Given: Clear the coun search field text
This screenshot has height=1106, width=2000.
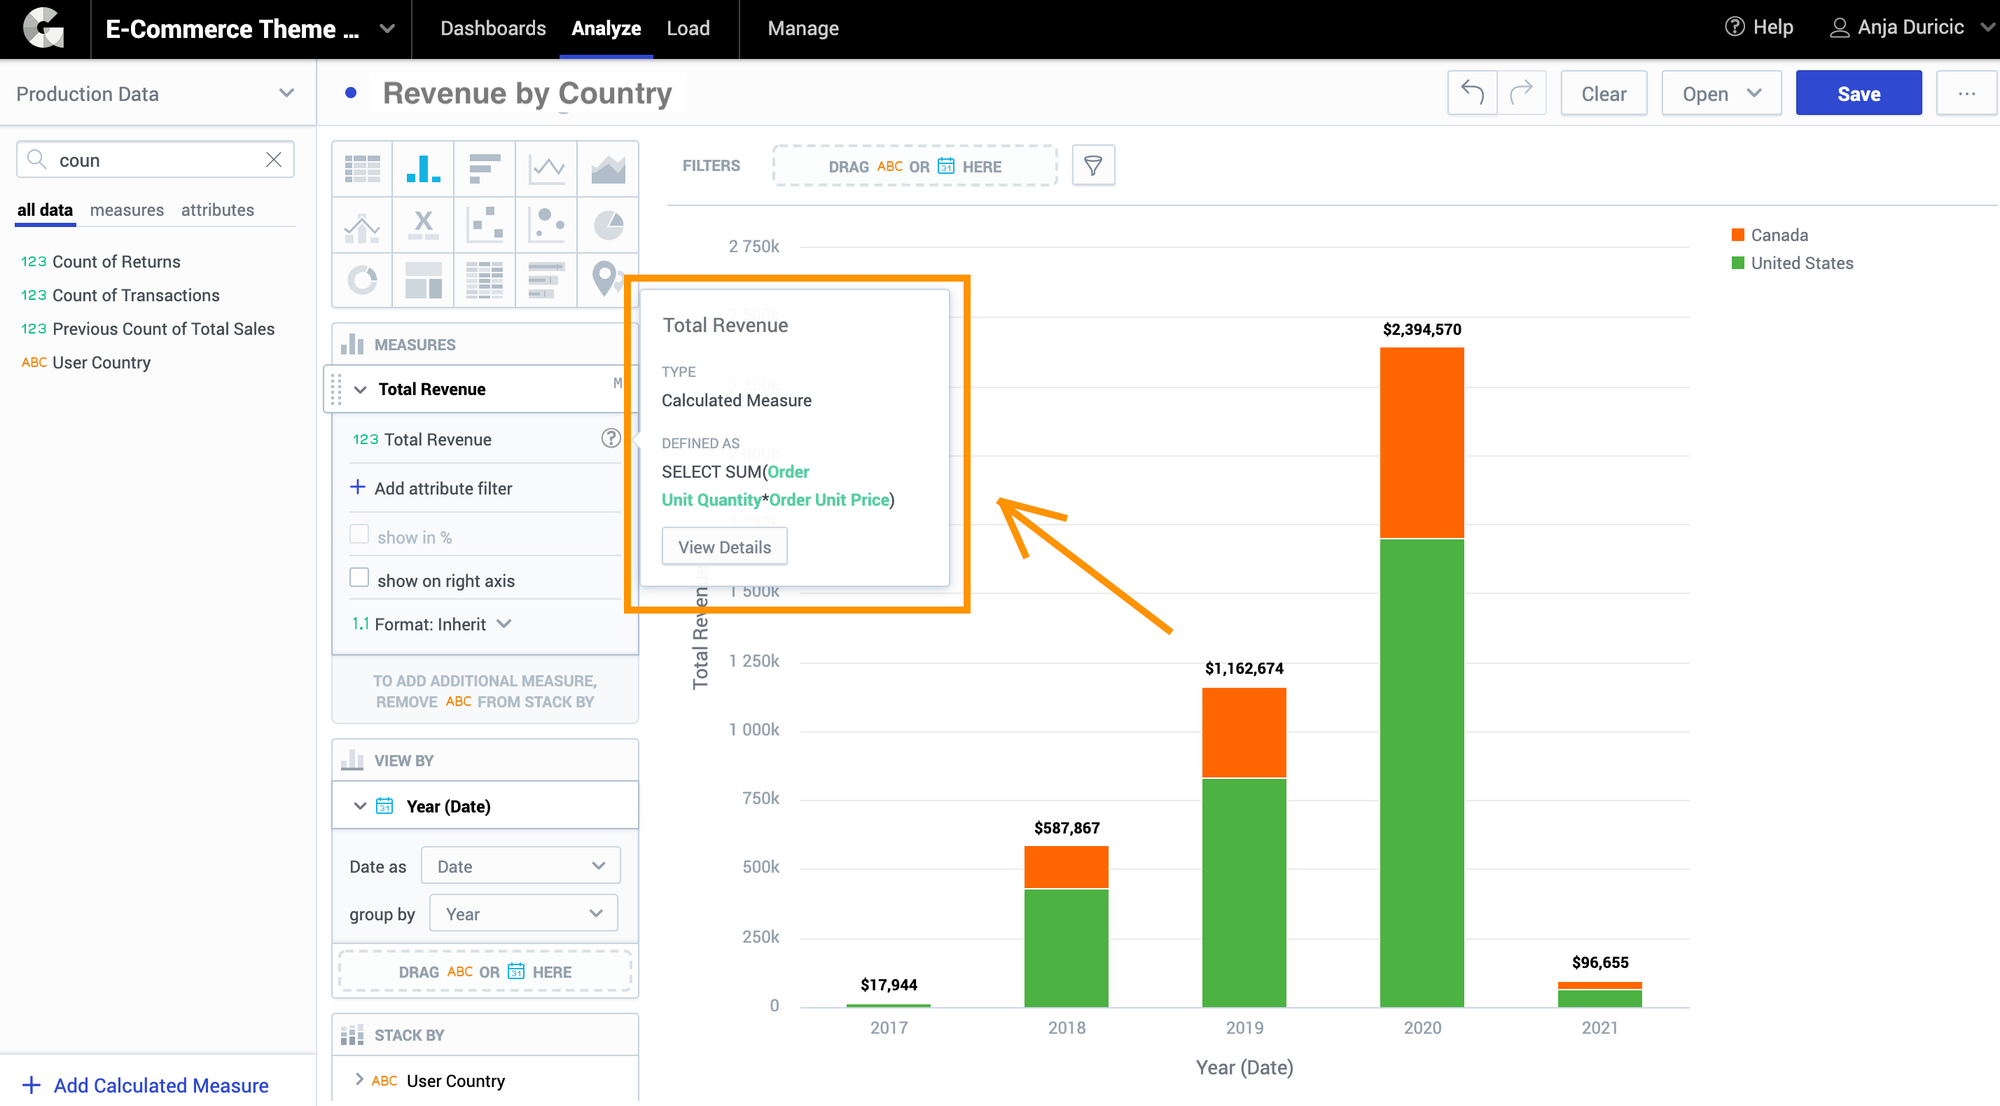Looking at the screenshot, I should pos(273,159).
